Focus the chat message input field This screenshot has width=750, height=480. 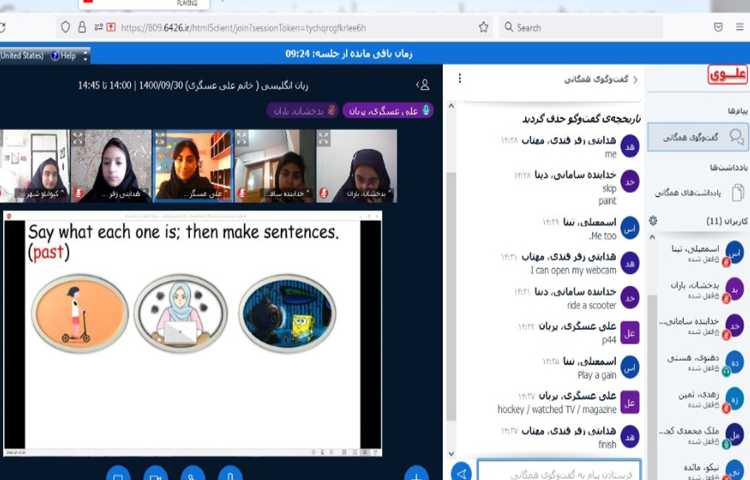pyautogui.click(x=559, y=472)
